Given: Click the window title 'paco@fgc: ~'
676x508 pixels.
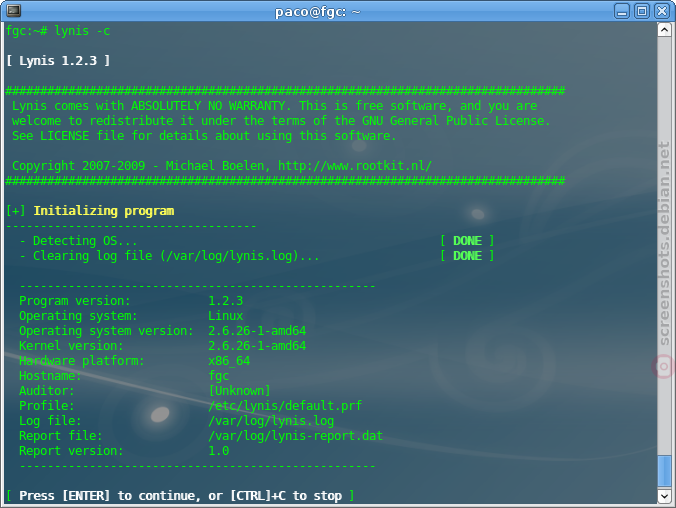Looking at the screenshot, I should [317, 11].
